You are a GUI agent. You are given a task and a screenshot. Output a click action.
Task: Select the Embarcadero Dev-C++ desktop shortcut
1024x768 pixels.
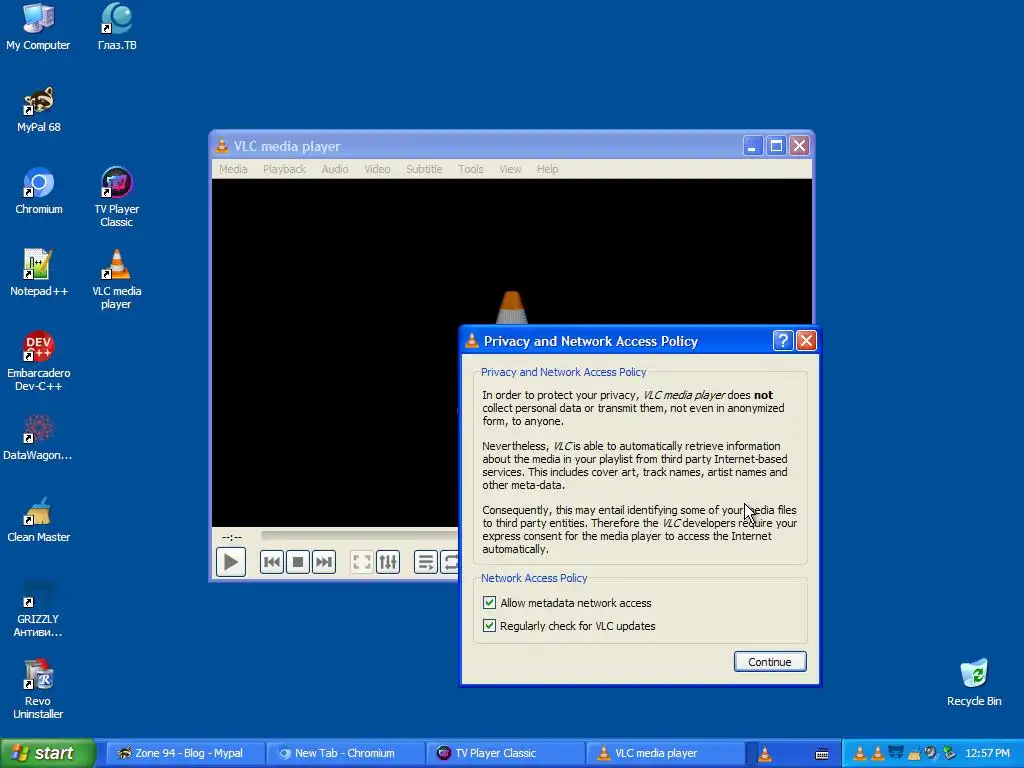[39, 362]
